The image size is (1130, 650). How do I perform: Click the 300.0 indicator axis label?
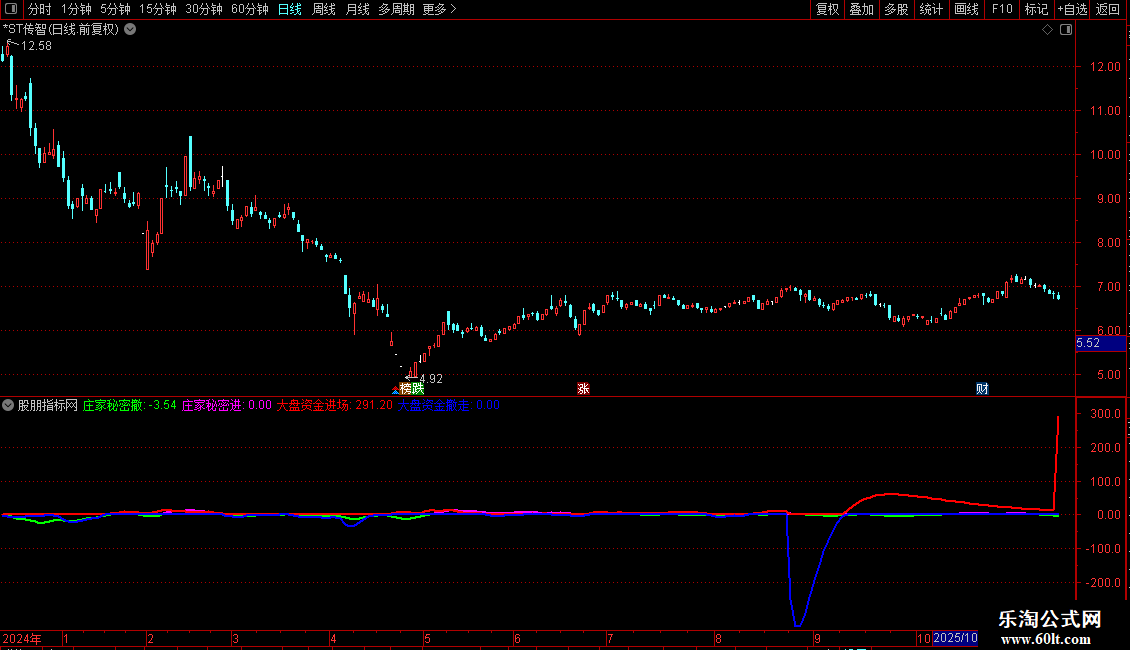1105,414
